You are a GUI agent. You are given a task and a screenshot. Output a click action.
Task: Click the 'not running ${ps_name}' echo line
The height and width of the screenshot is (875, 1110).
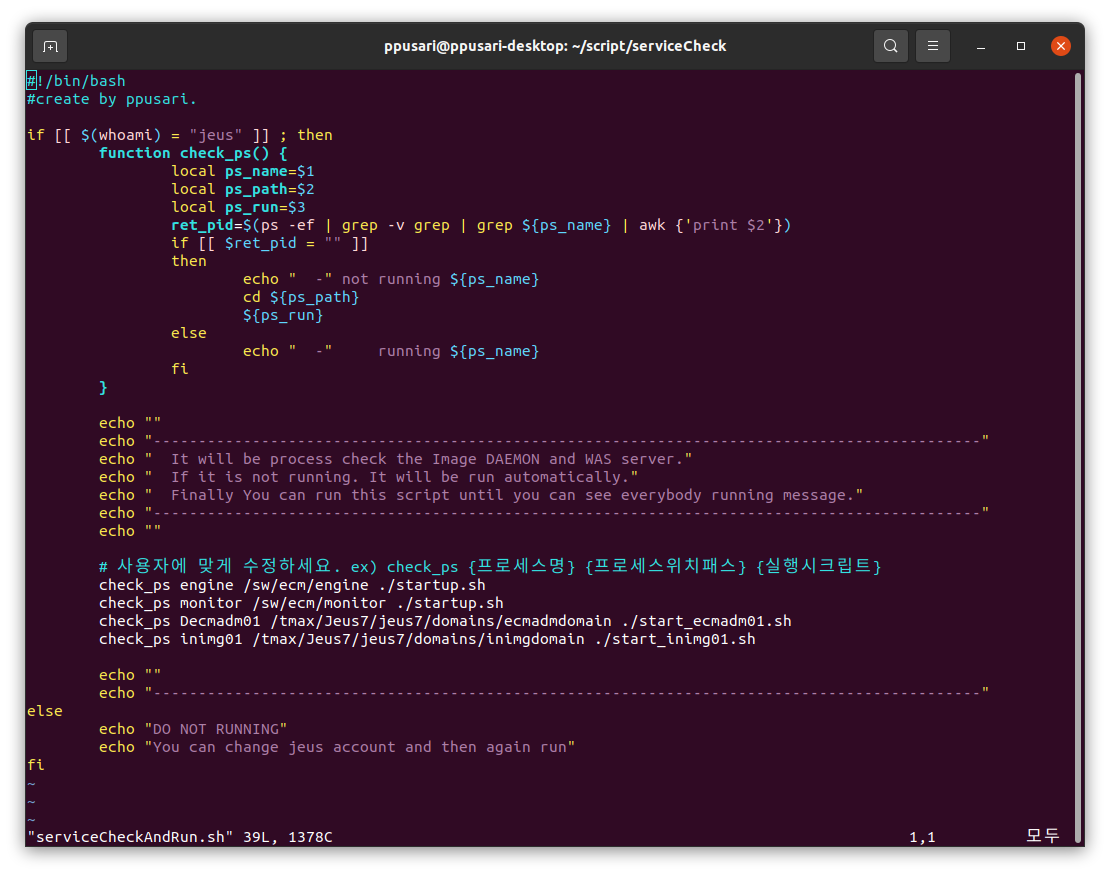391,280
